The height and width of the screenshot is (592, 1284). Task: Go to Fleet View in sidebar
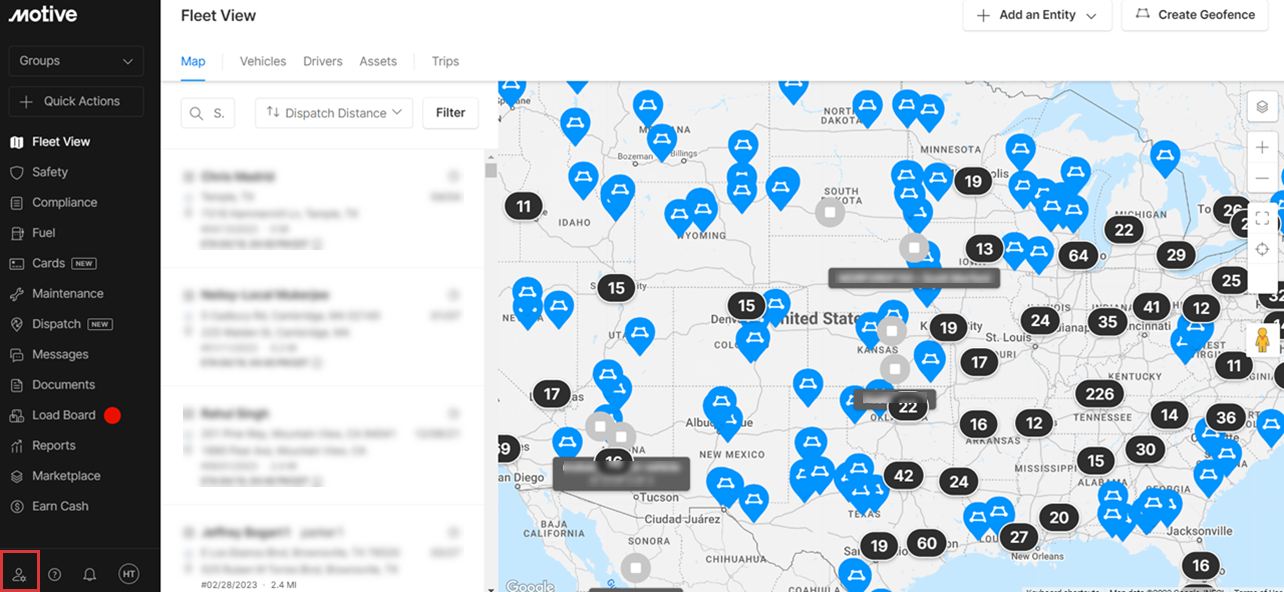pos(61,142)
